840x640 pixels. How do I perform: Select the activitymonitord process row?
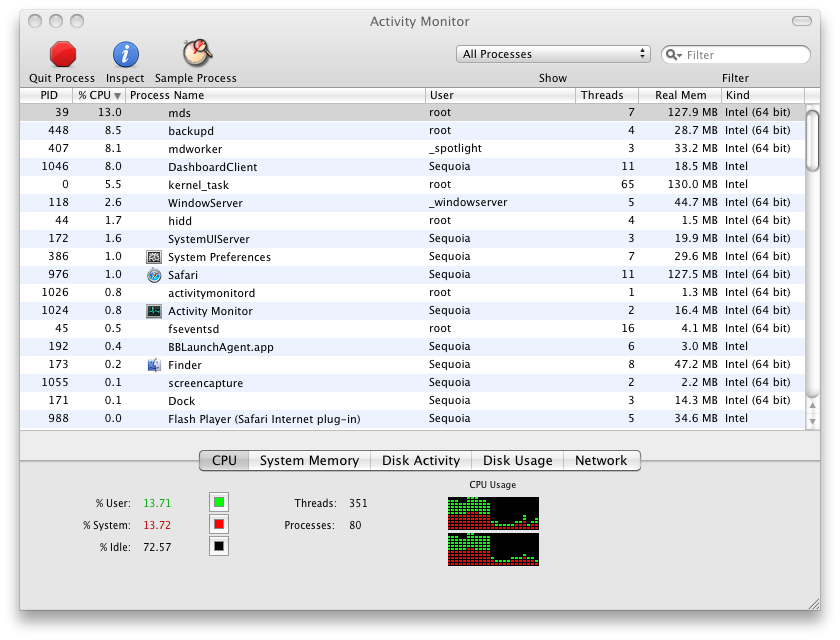412,292
